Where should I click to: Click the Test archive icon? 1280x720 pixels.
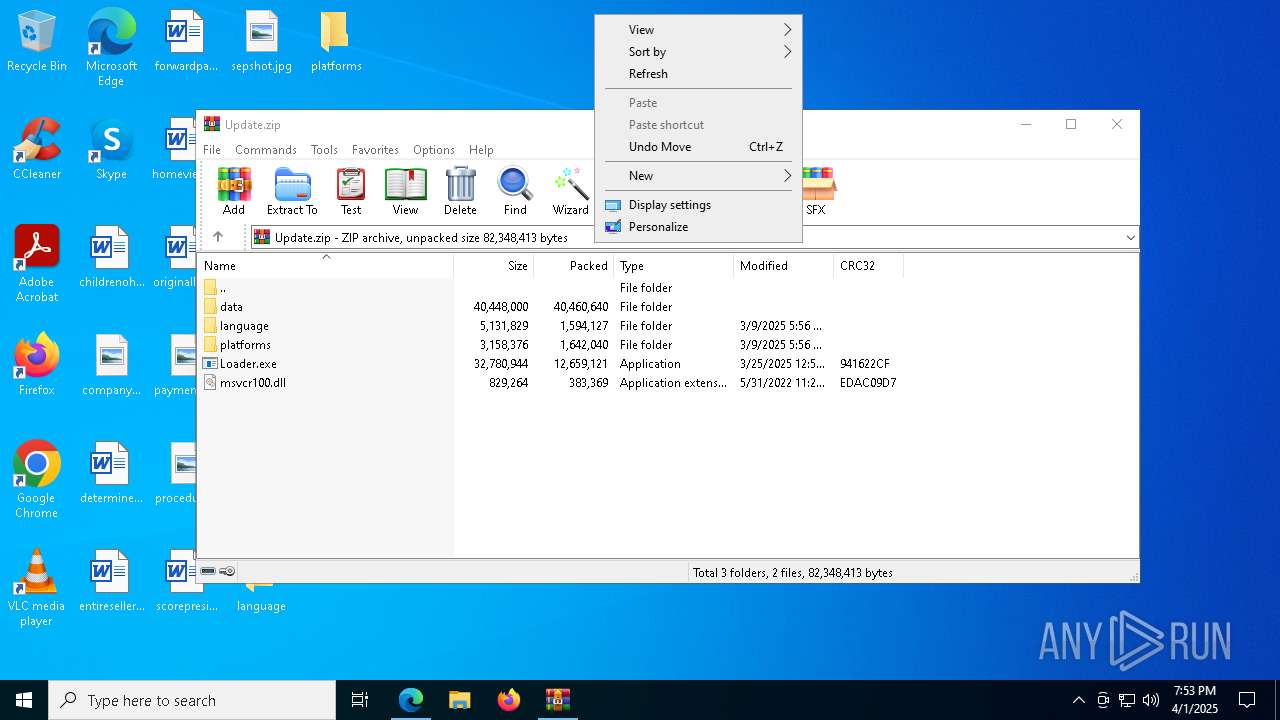click(x=351, y=191)
